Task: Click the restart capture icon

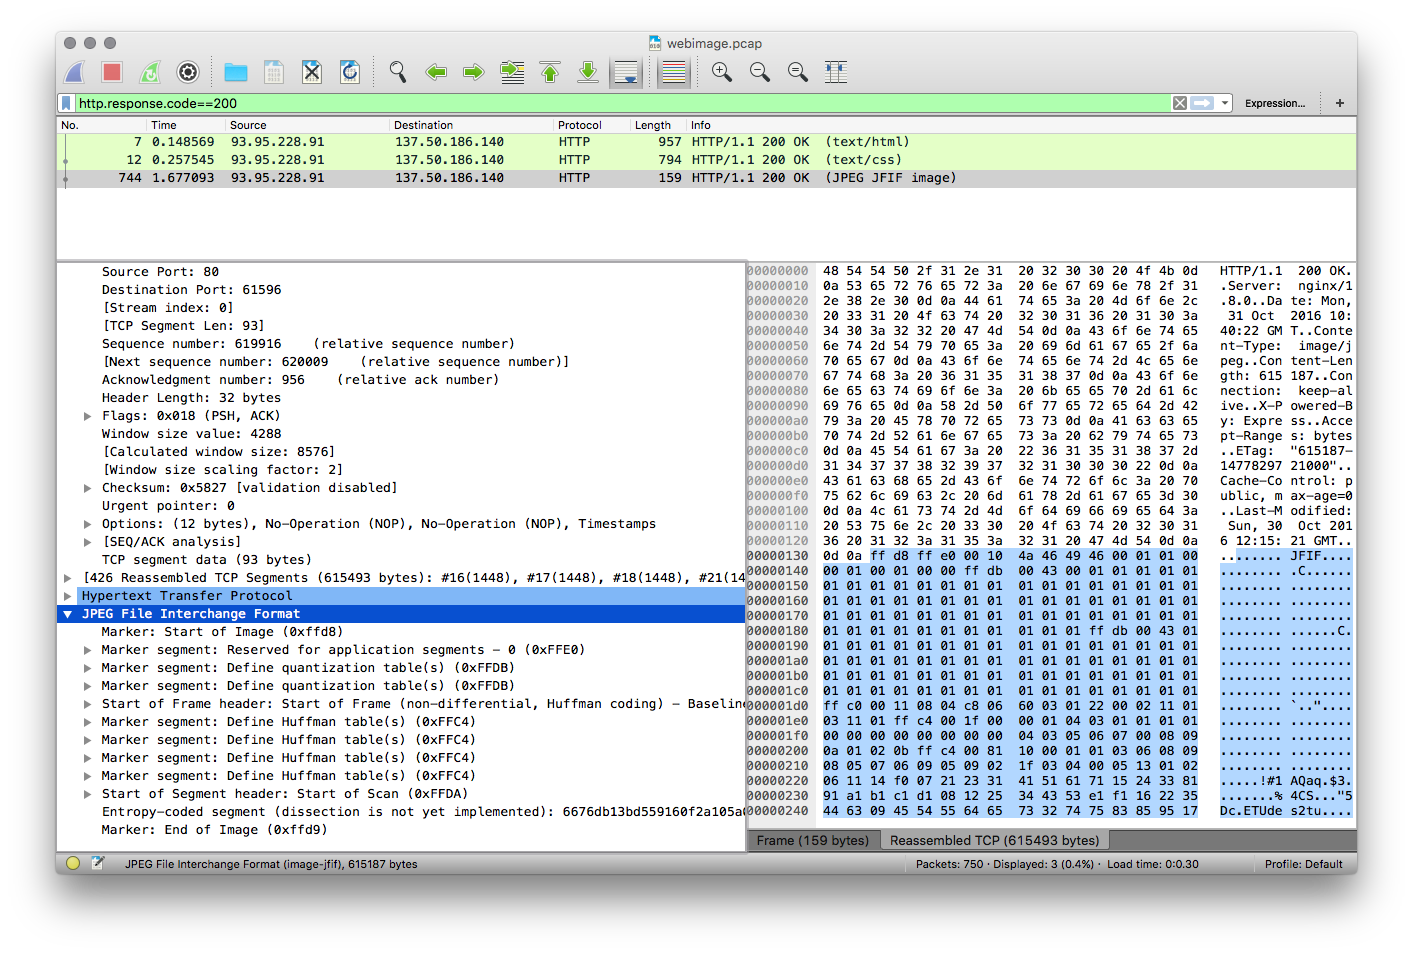Action: (150, 72)
